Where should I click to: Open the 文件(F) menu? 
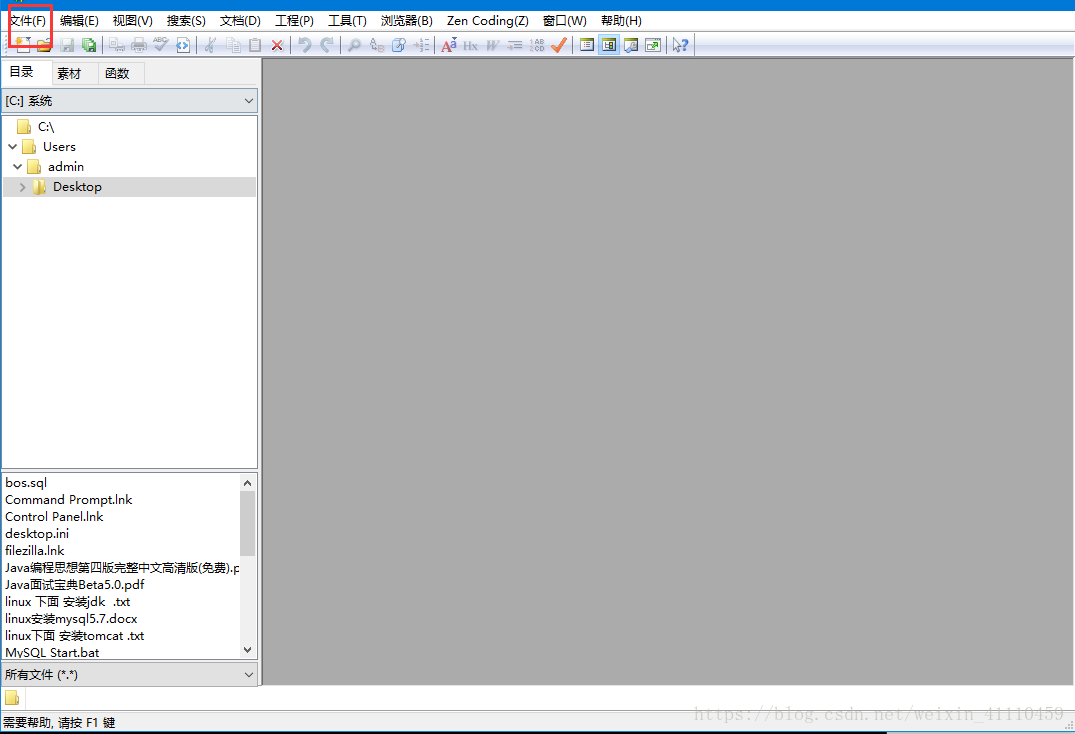pos(28,21)
